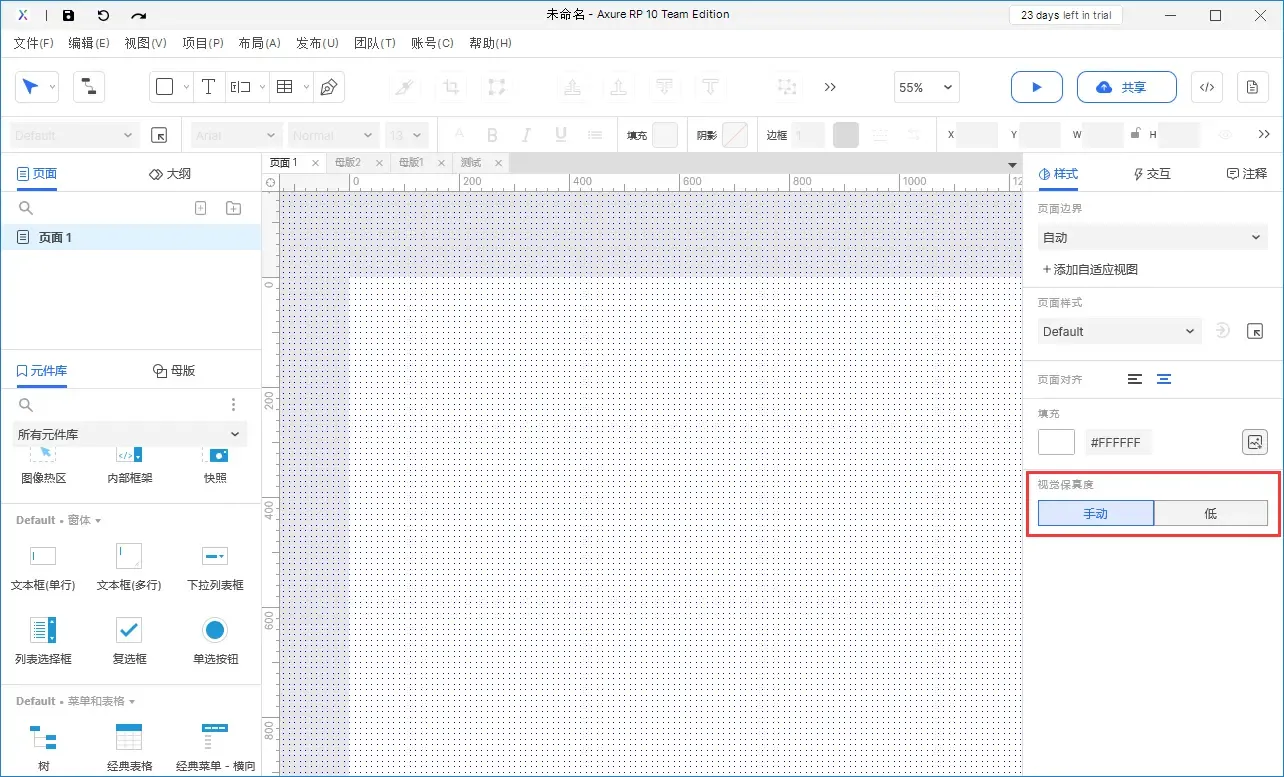Open the zoom level 55% dropdown
This screenshot has width=1284, height=777.
(925, 87)
